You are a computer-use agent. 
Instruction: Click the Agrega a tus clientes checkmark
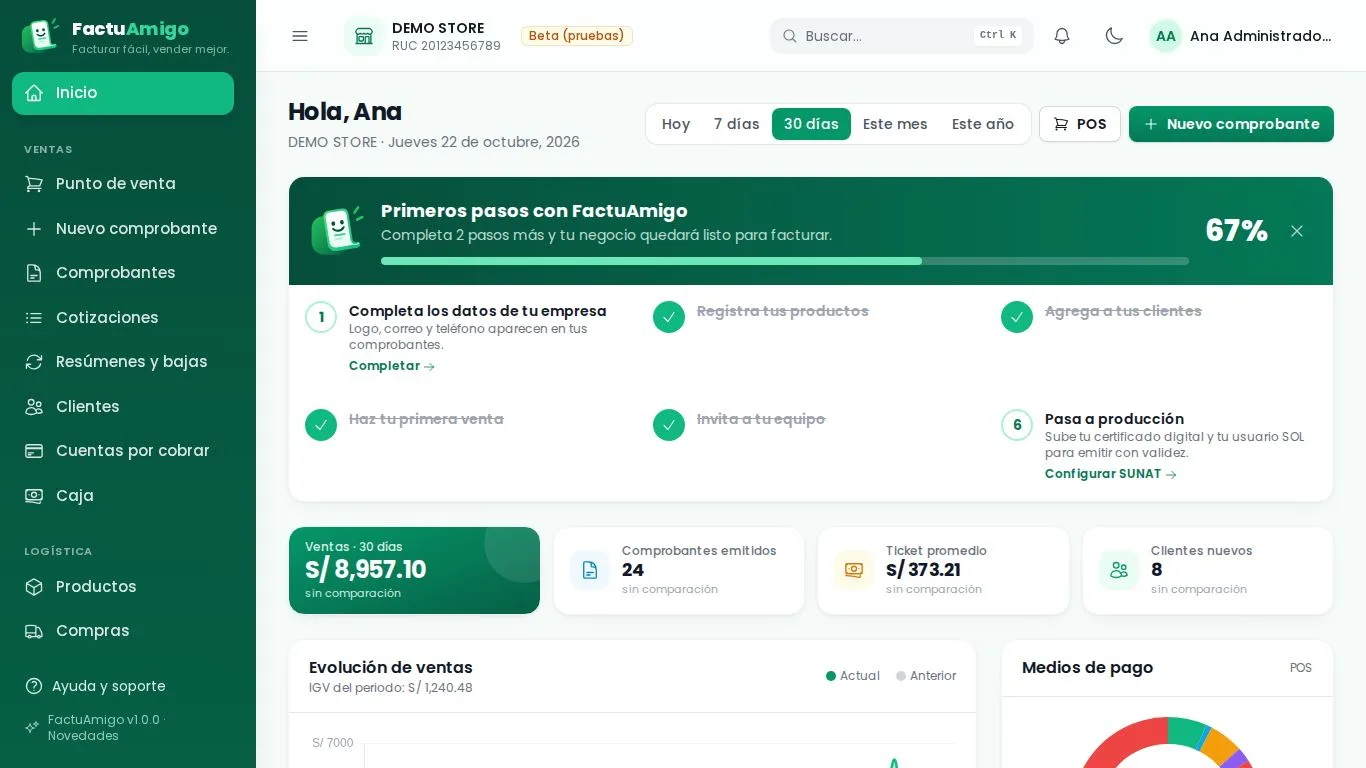[1017, 317]
